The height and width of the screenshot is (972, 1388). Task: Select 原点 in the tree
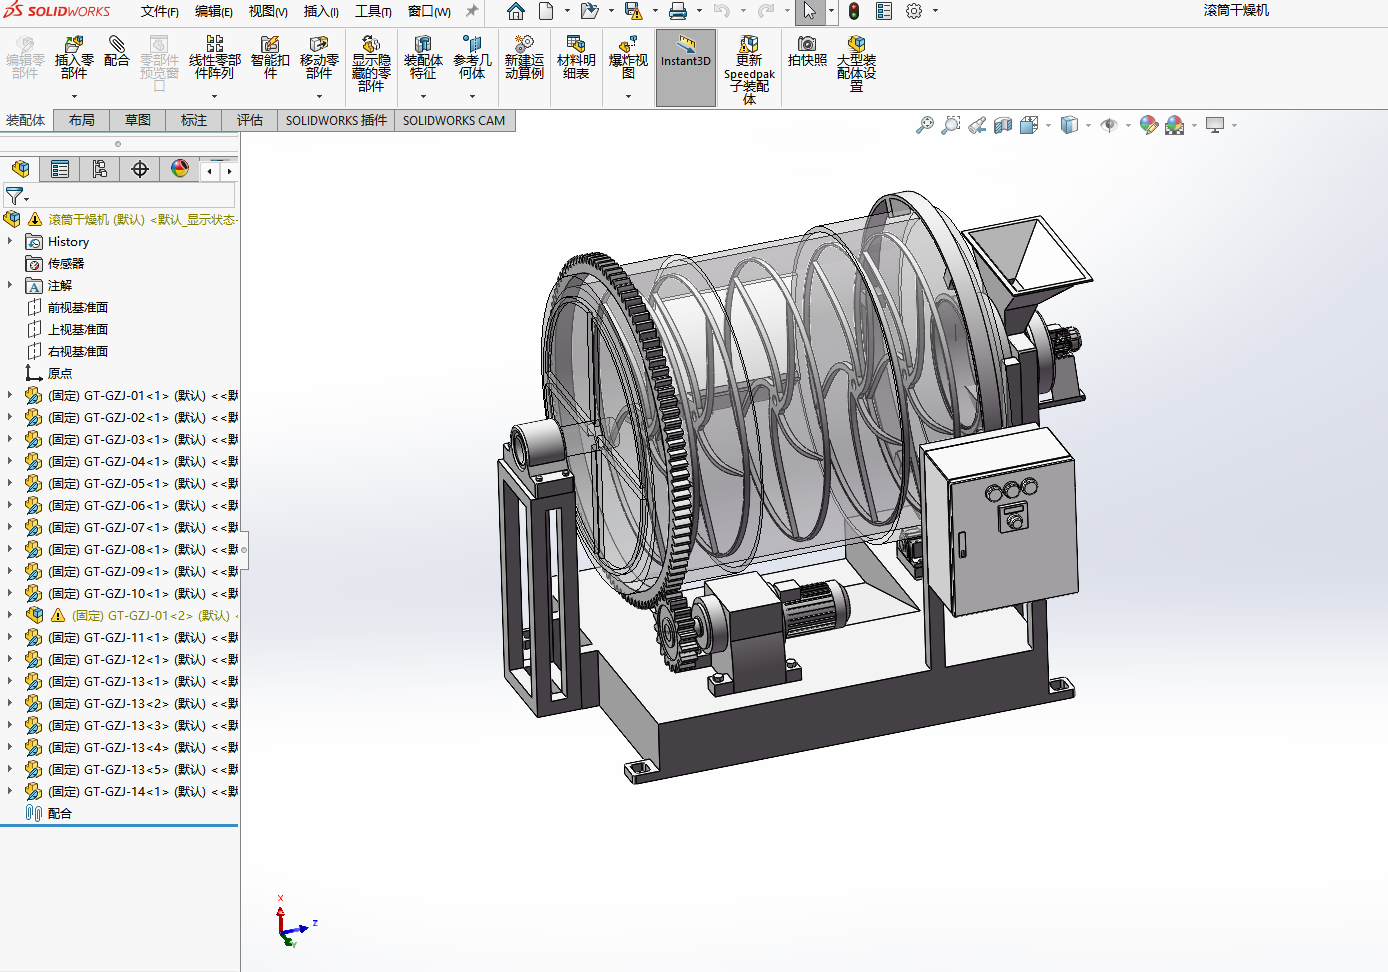[x=60, y=373]
